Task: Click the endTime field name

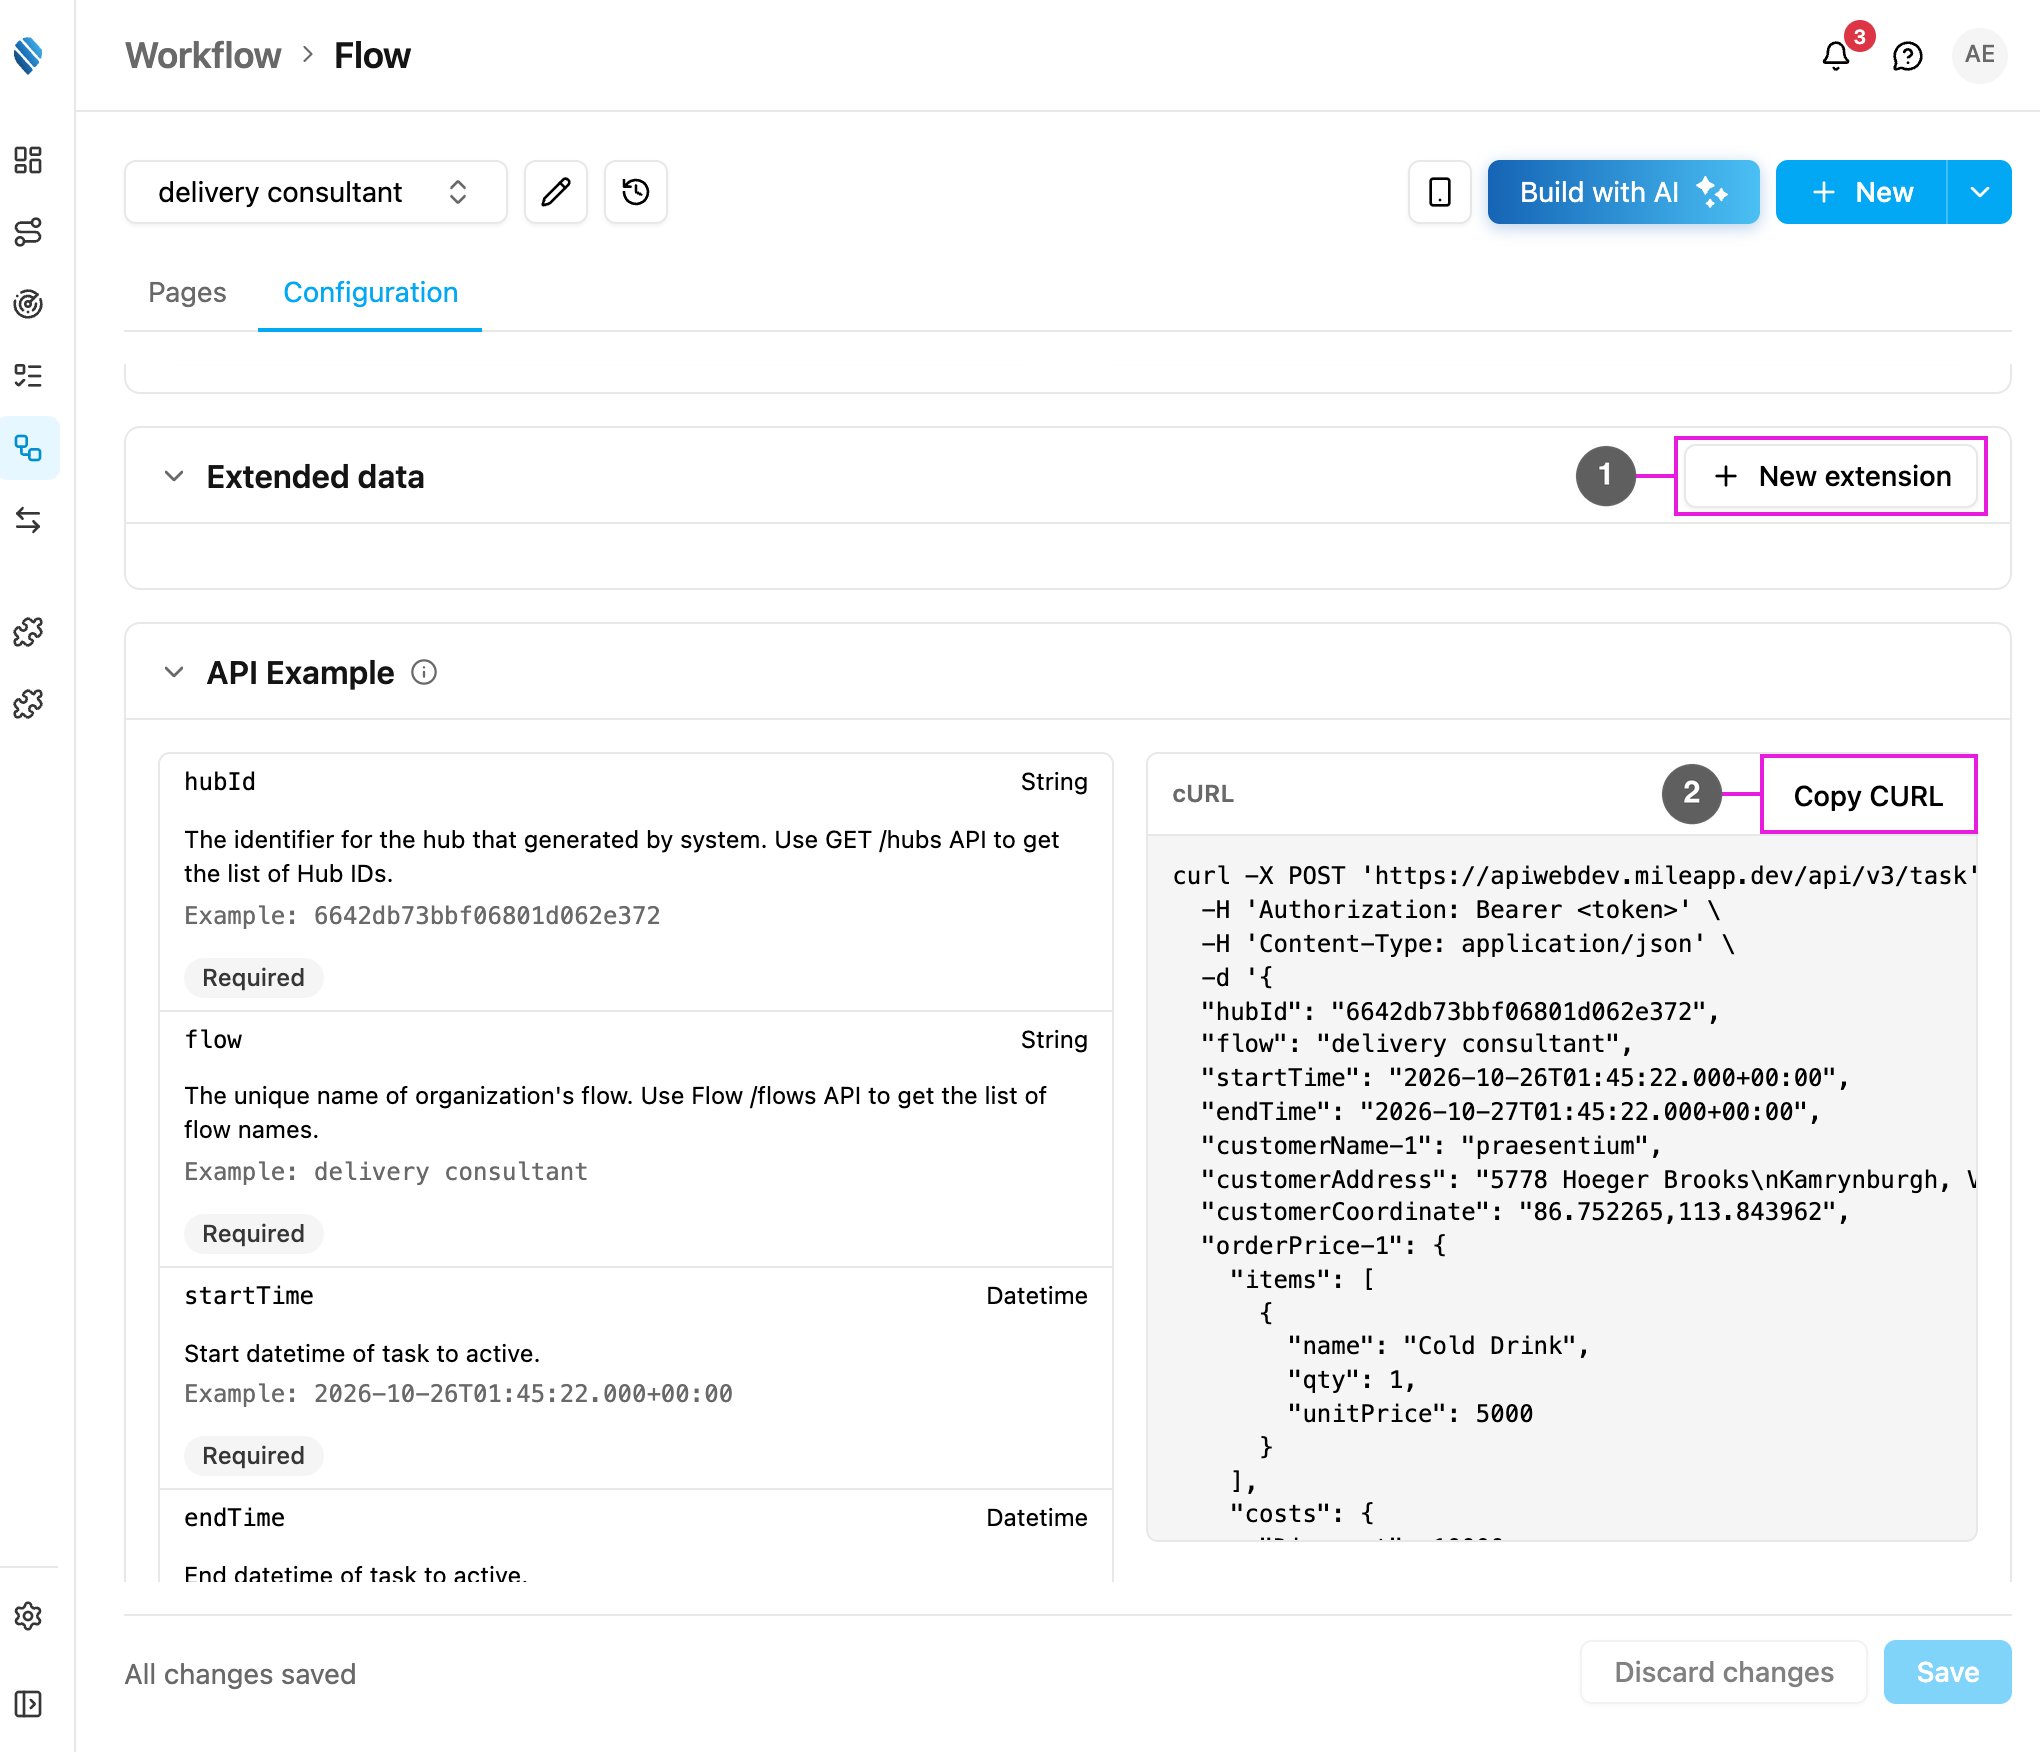Action: 234,1517
